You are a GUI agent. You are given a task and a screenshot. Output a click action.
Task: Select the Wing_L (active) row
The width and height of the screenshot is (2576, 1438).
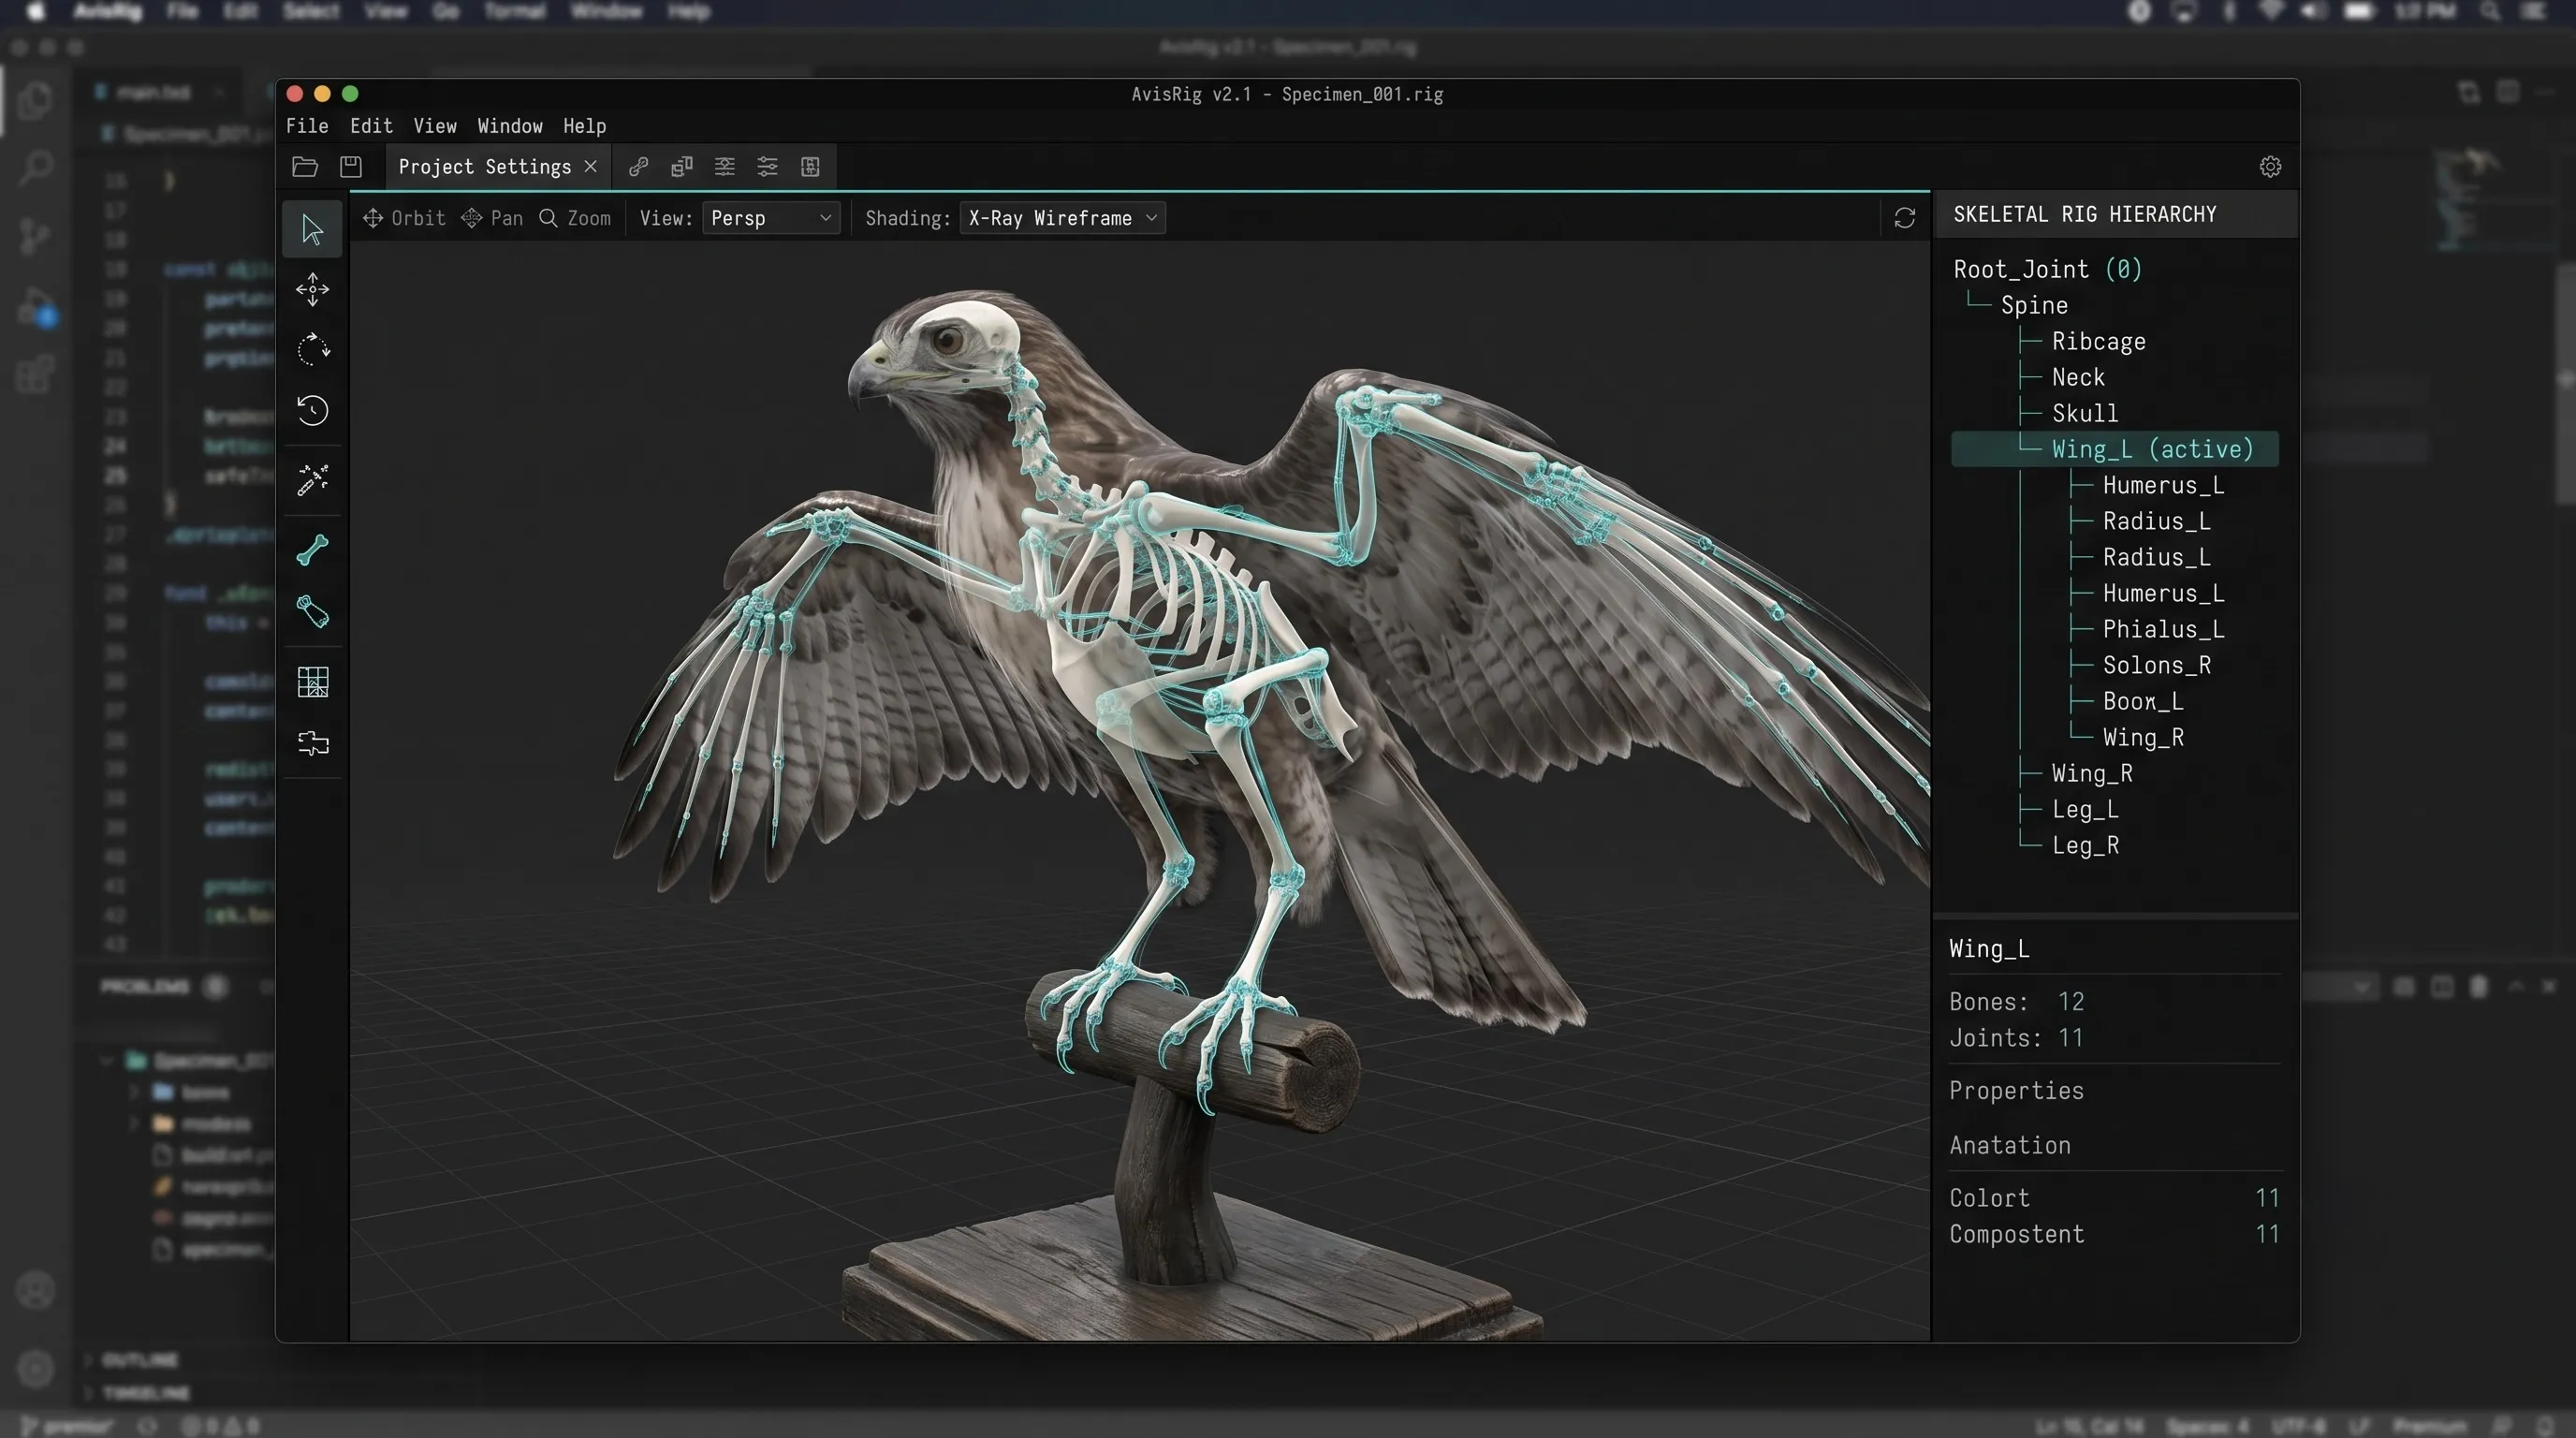tap(2115, 449)
